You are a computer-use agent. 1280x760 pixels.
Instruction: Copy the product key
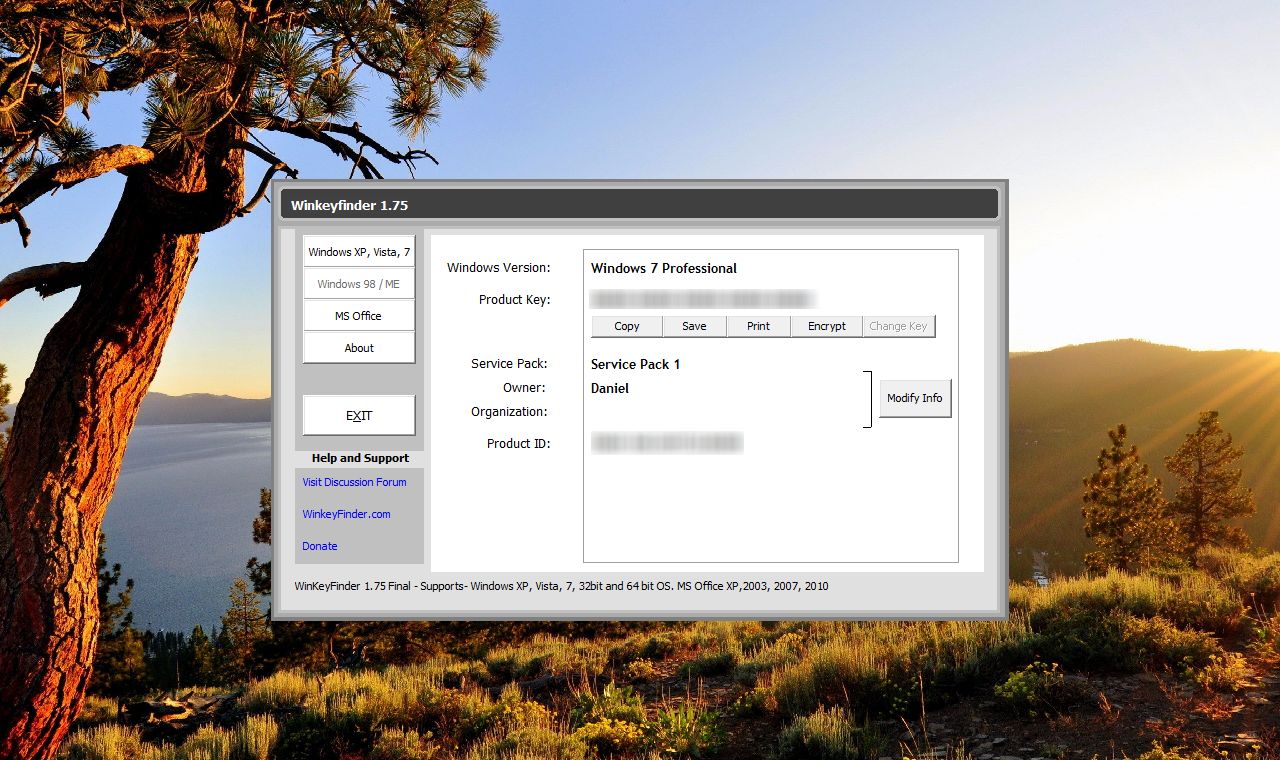[x=627, y=326]
